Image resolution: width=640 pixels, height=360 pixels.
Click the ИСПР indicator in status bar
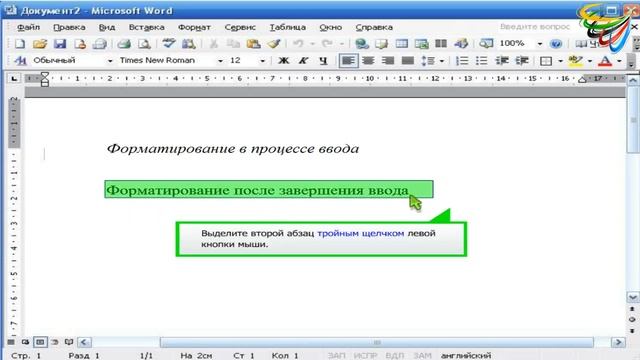[x=365, y=356]
